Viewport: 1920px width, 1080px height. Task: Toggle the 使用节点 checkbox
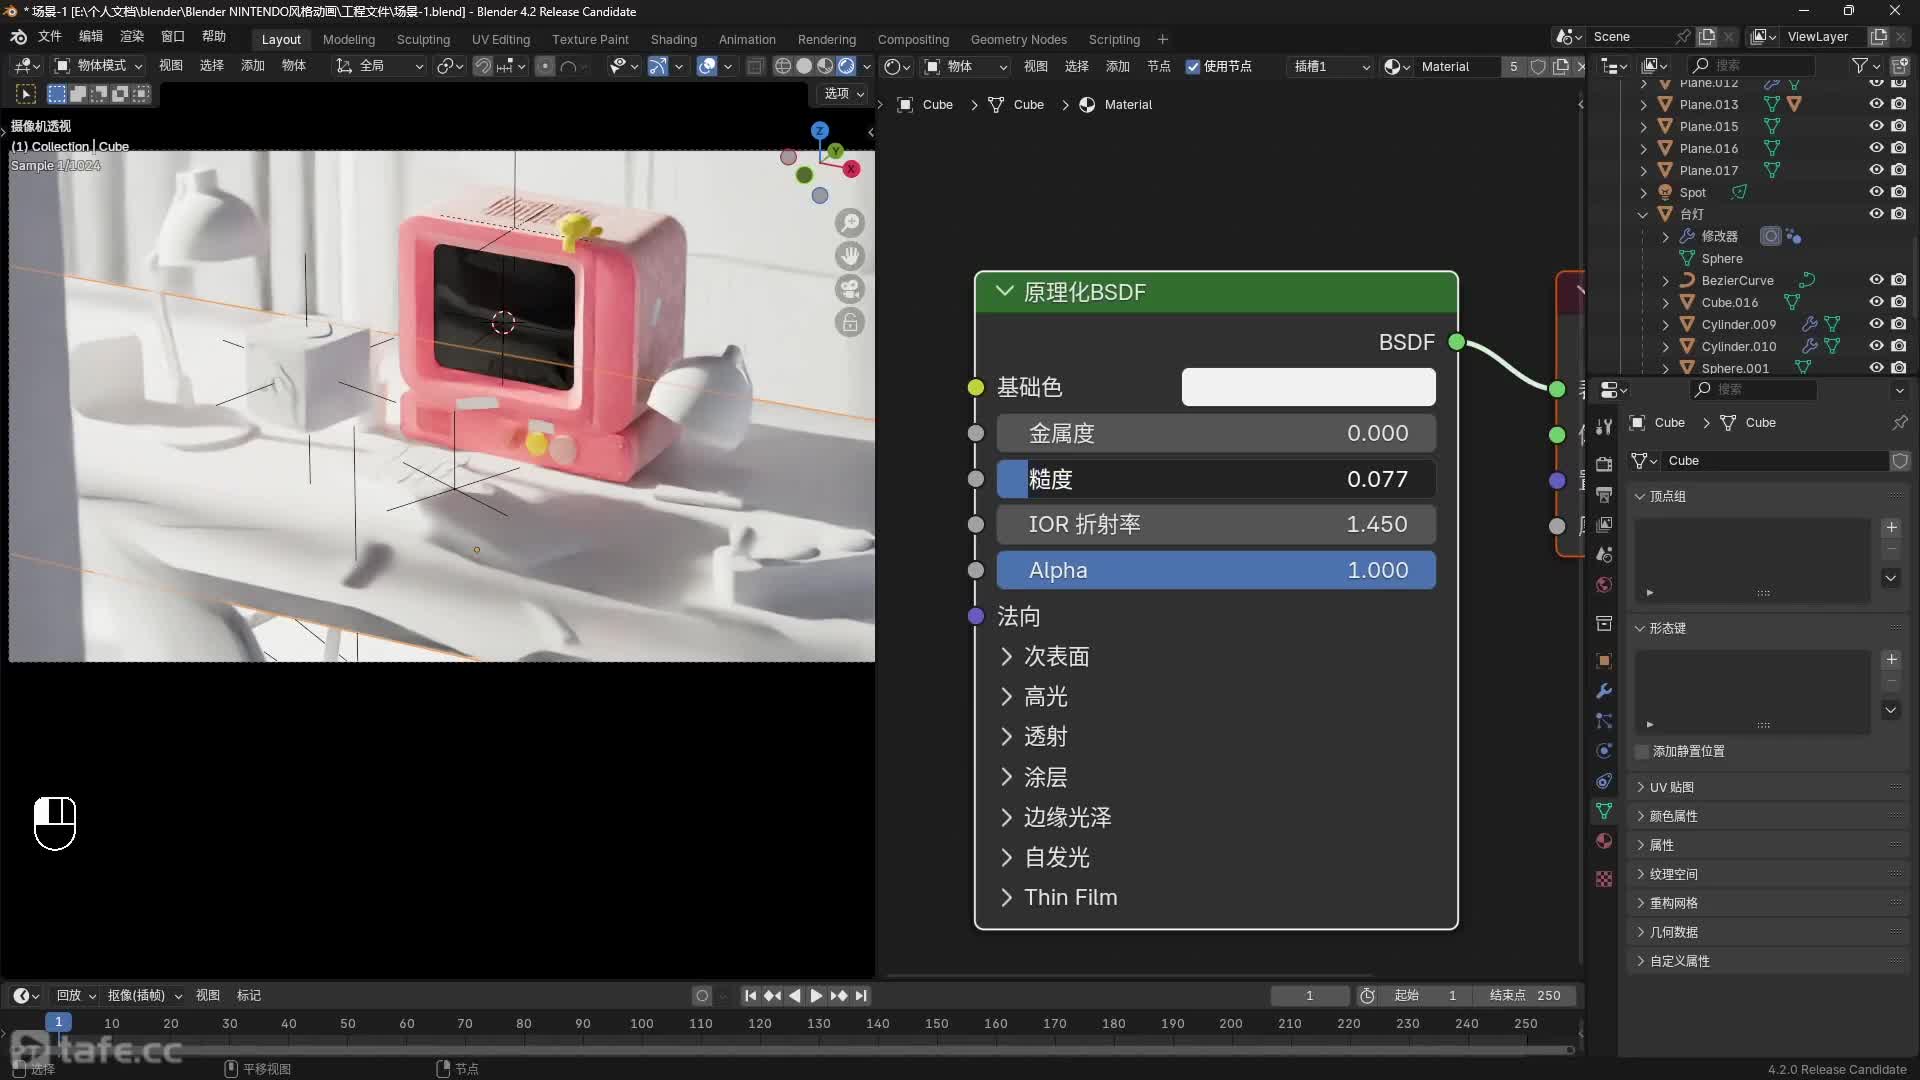[x=1193, y=67]
